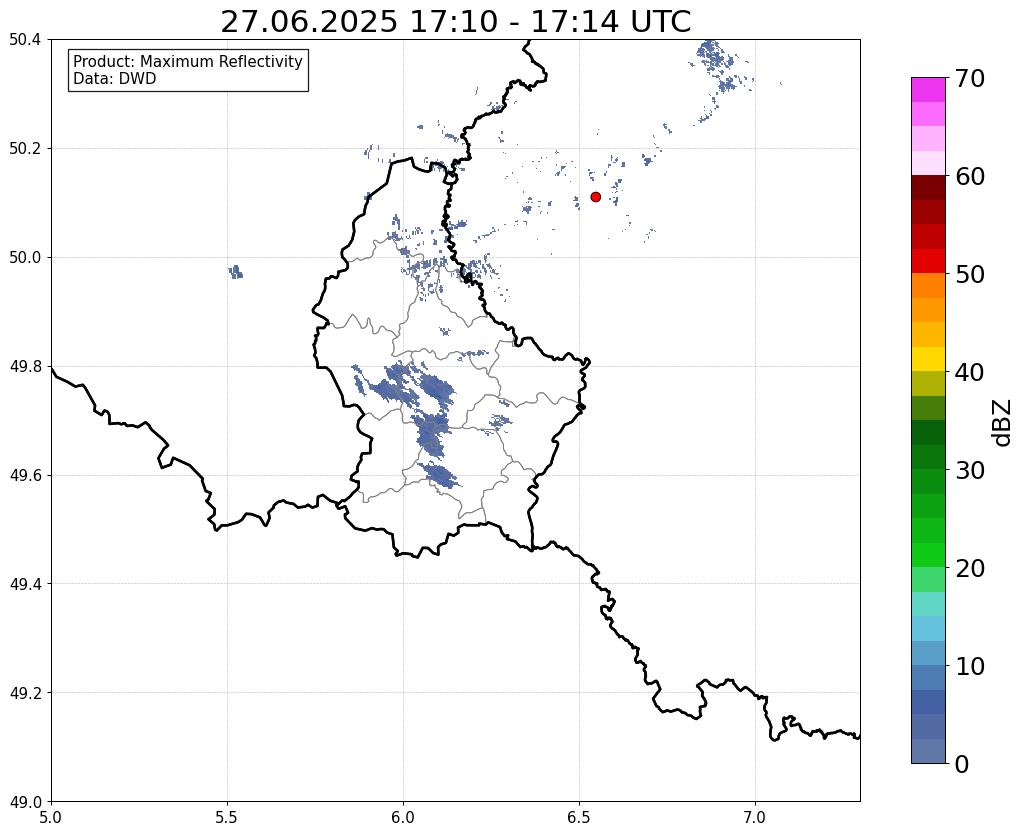Click the longitude axis label 6.5
1023x834 pixels.
[x=579, y=817]
